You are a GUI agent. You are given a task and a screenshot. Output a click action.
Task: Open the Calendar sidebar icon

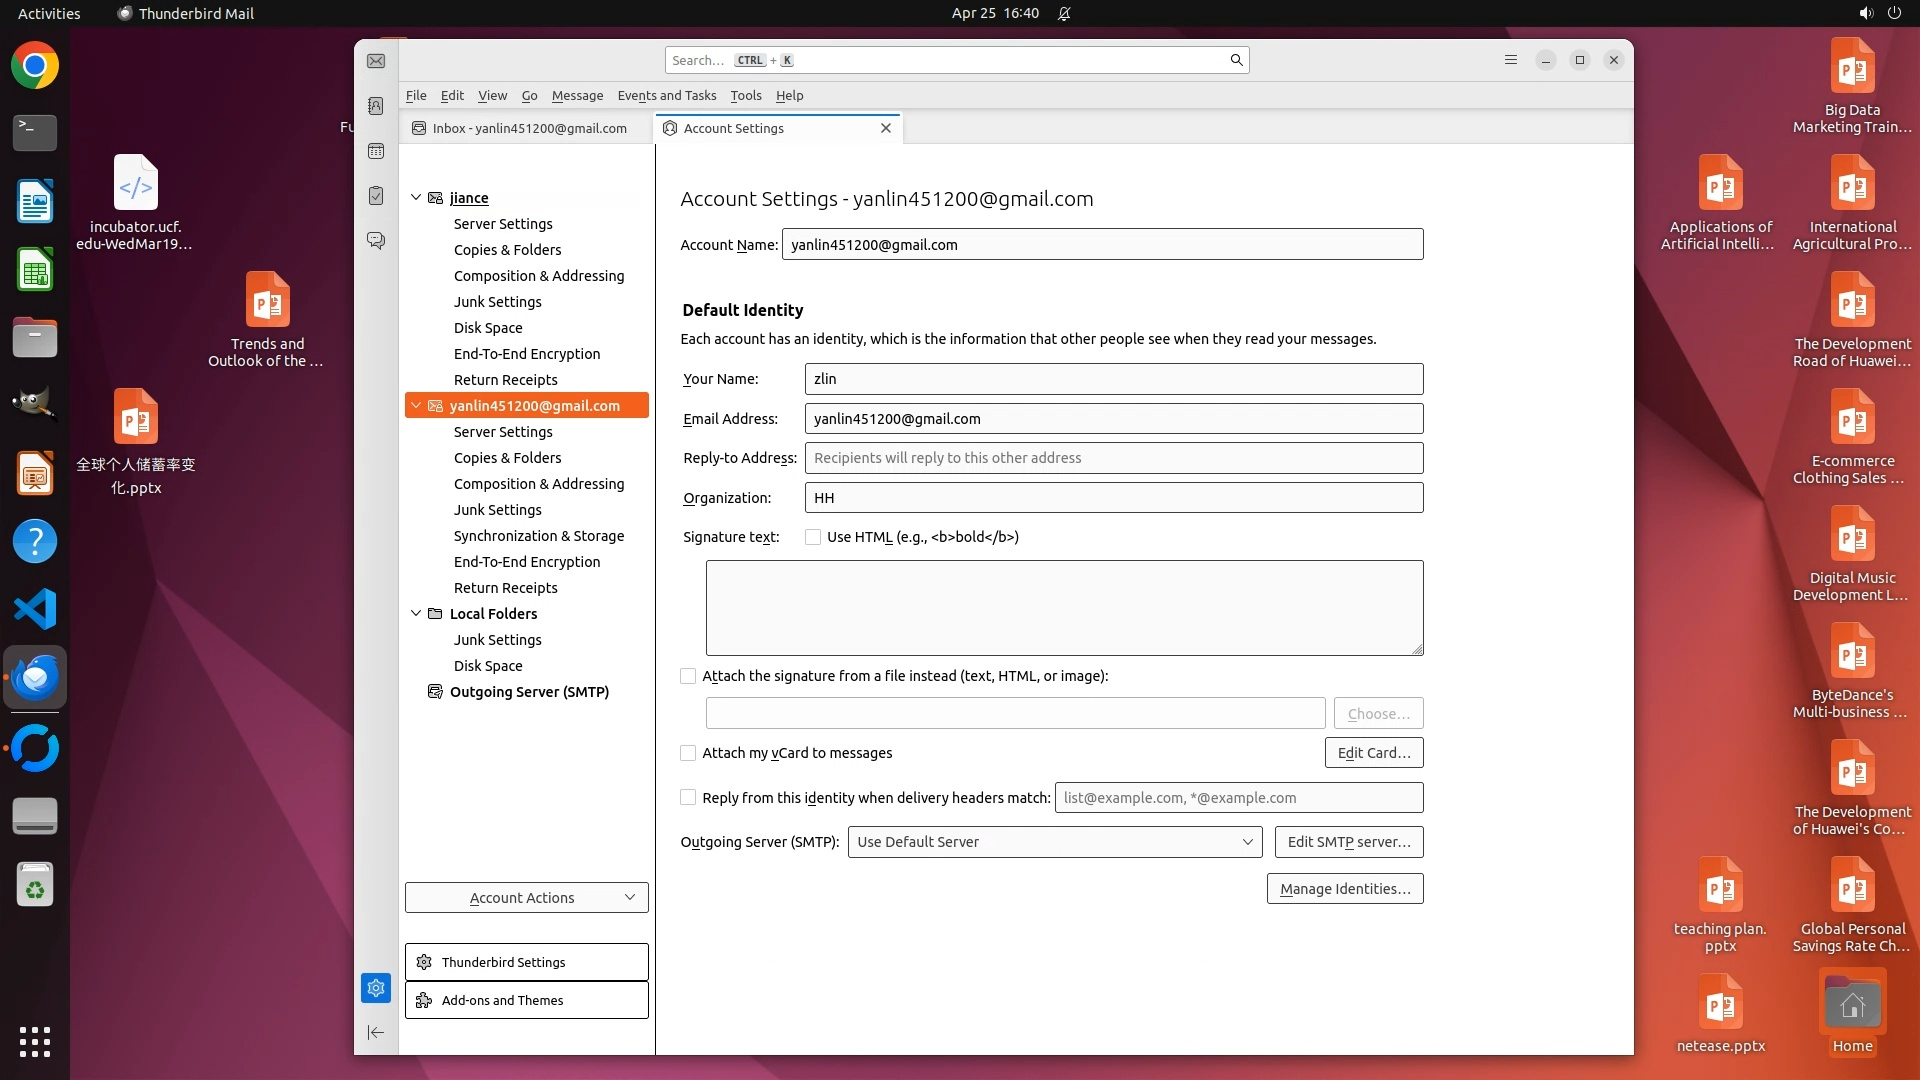(x=376, y=151)
